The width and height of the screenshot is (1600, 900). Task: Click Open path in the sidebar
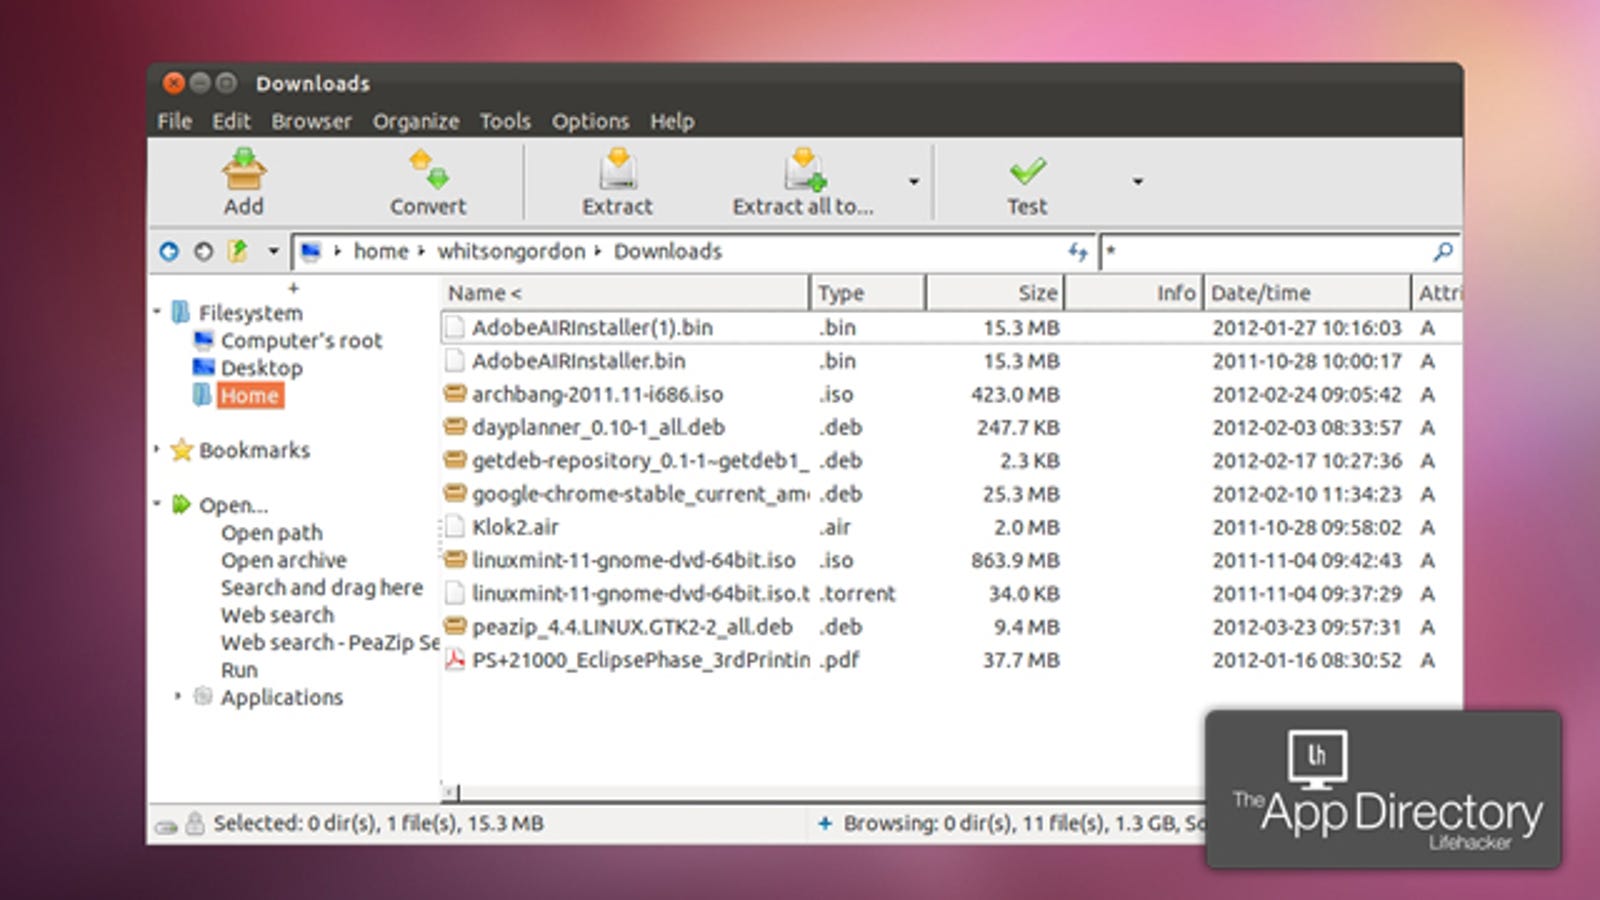[x=271, y=532]
